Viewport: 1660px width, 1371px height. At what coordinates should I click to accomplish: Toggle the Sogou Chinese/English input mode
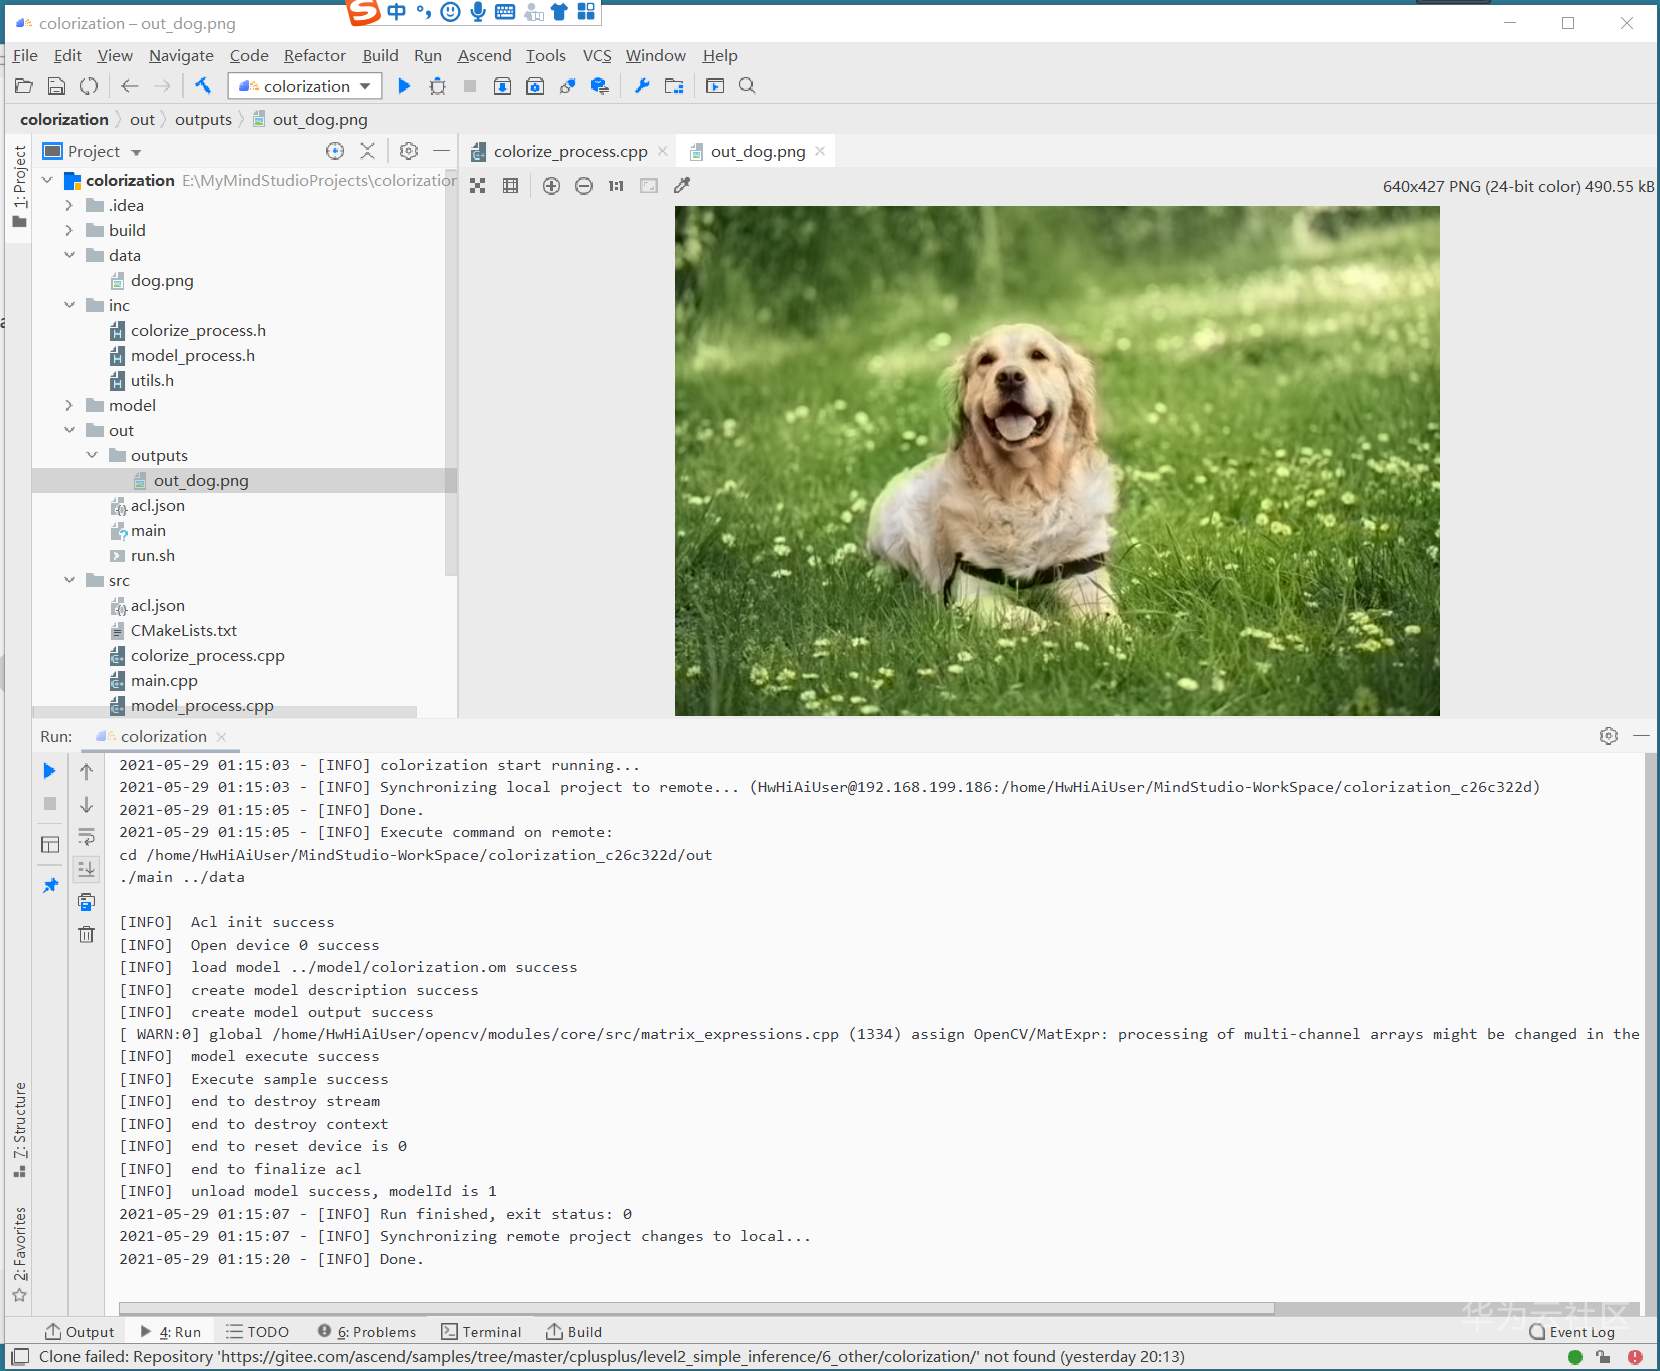[397, 12]
